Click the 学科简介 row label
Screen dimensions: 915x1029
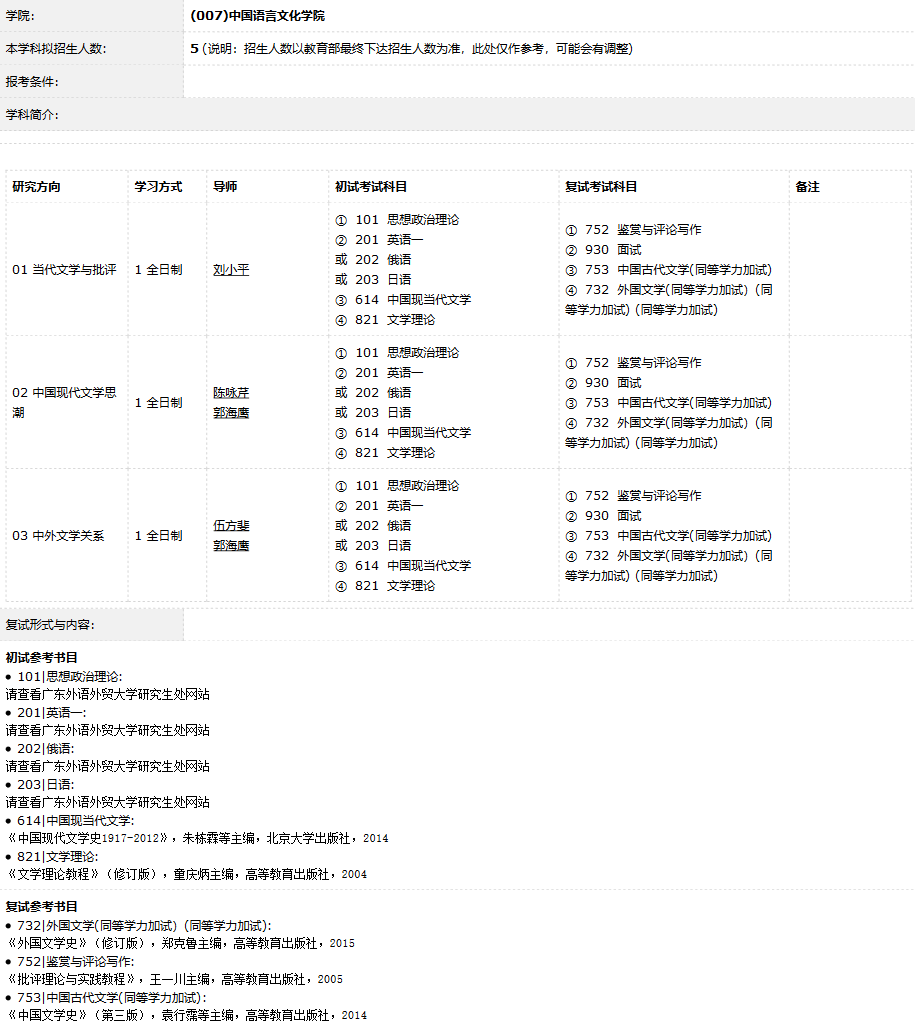point(32,115)
